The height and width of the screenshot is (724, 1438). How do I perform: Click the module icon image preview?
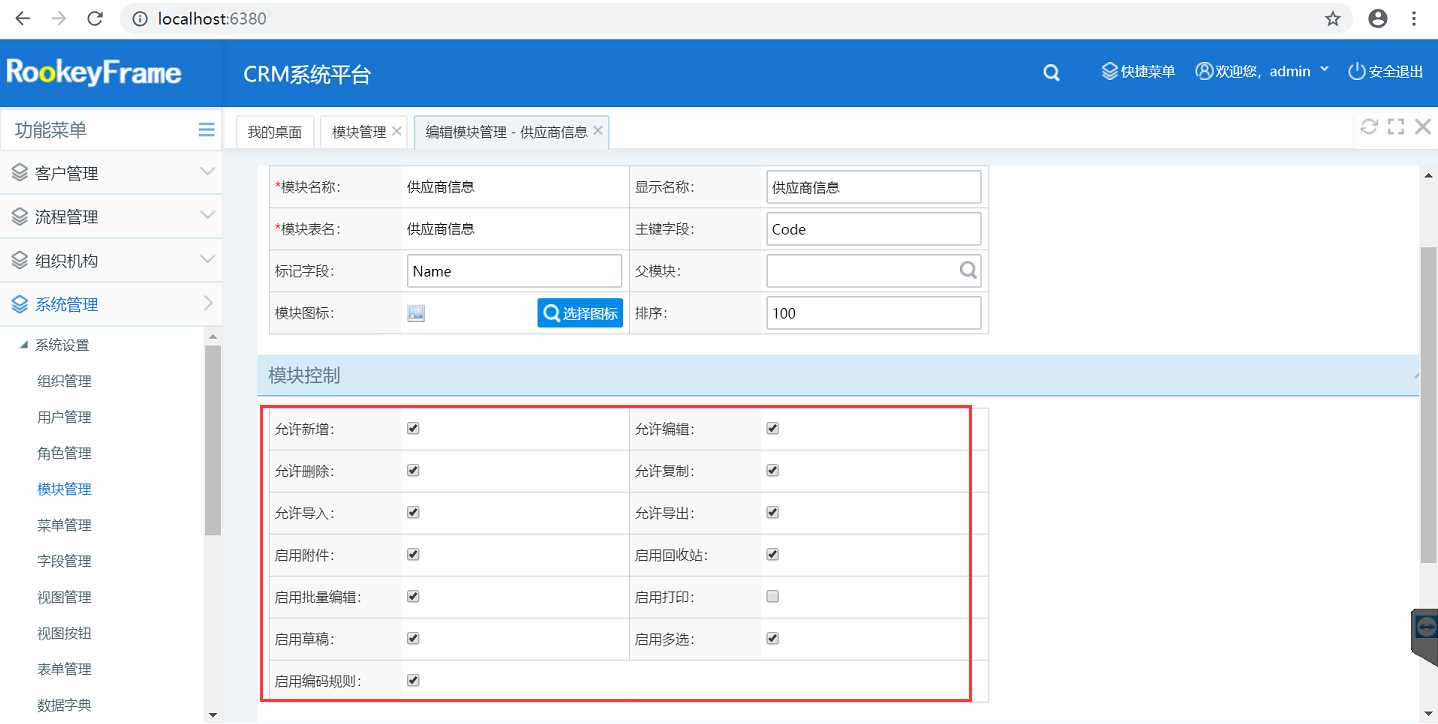pos(416,313)
